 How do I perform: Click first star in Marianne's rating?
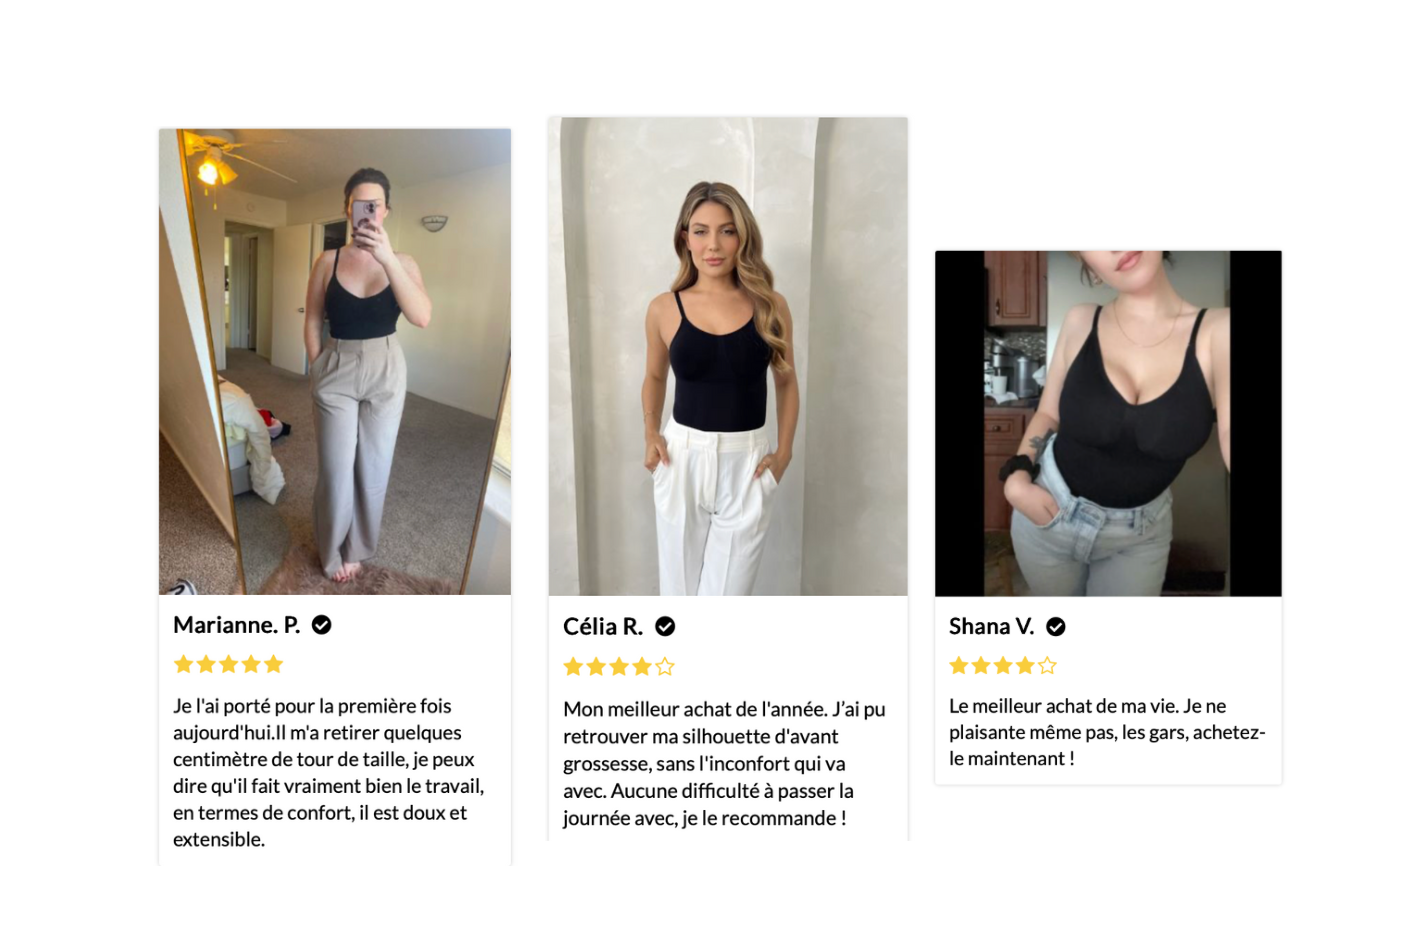183,664
